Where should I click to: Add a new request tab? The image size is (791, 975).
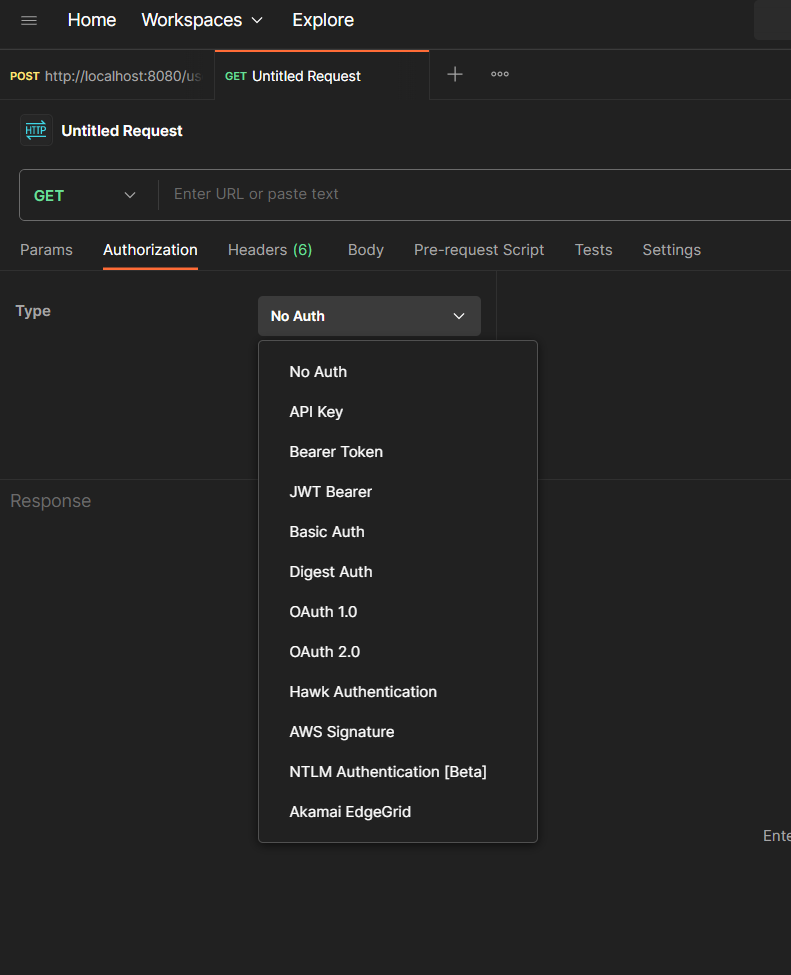coord(455,74)
